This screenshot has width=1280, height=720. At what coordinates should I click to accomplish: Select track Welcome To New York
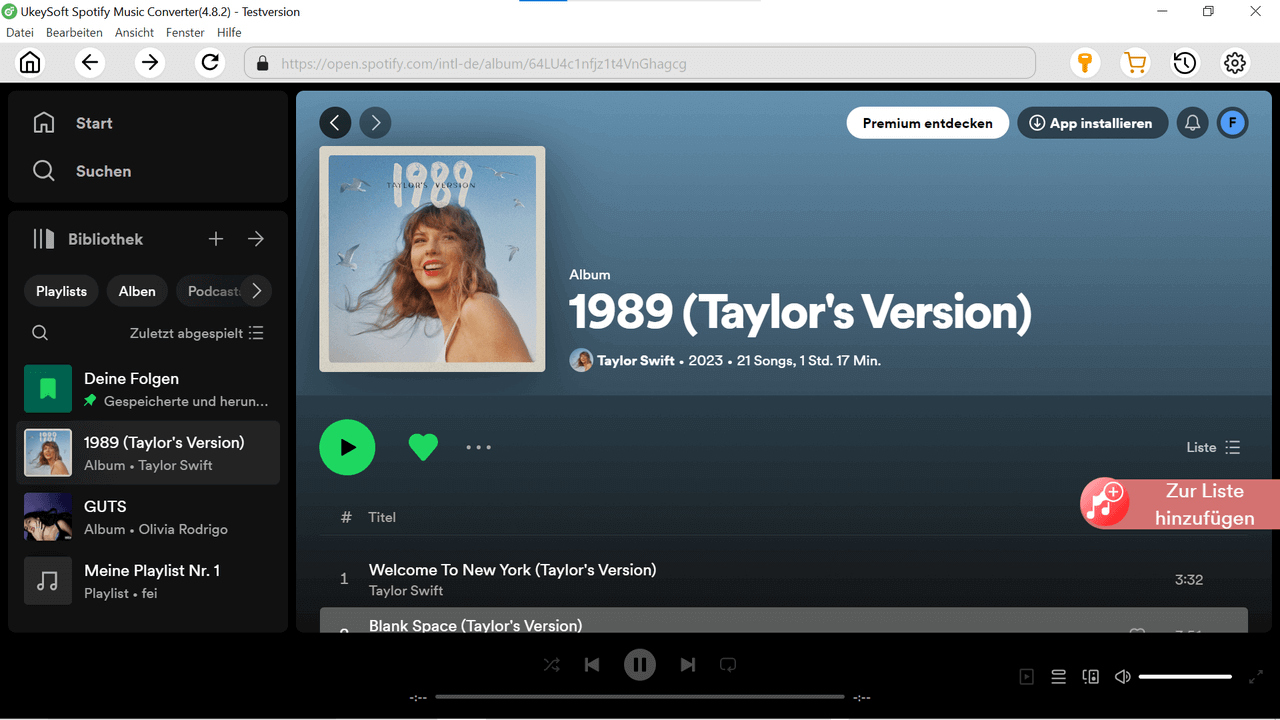coord(784,579)
